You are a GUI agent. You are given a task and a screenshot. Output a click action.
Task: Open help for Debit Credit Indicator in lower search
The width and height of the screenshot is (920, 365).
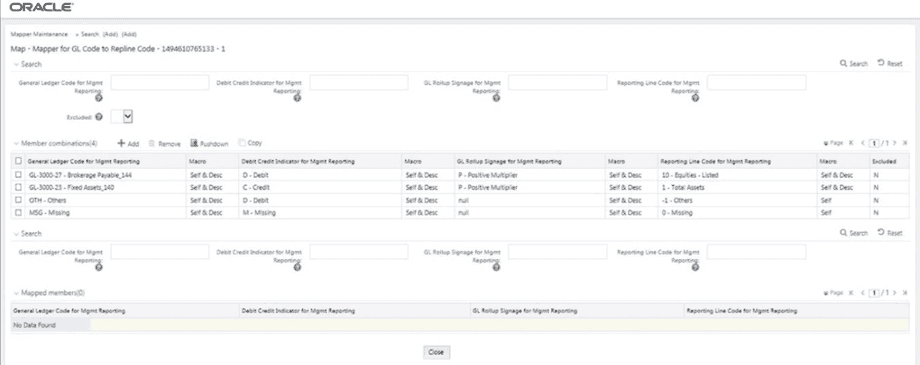[297, 267]
